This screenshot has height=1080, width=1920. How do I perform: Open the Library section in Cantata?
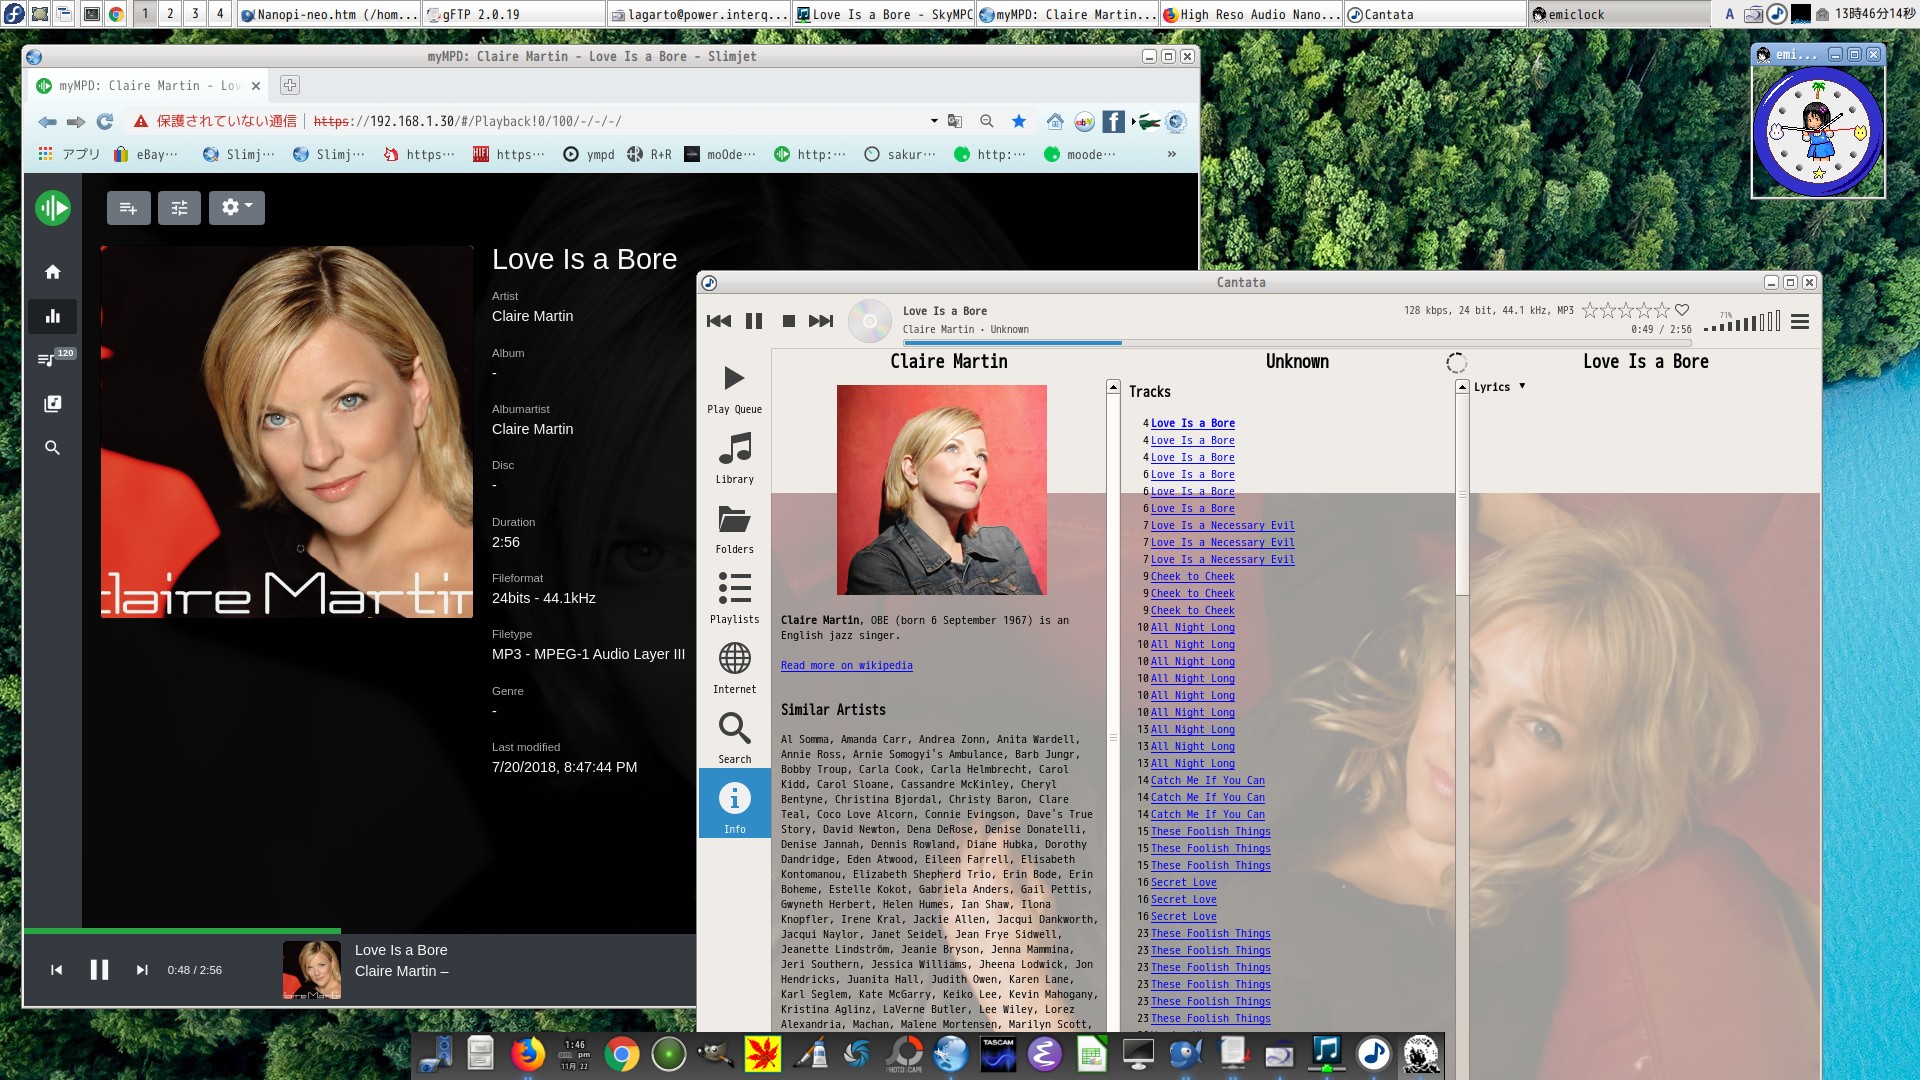pyautogui.click(x=734, y=458)
